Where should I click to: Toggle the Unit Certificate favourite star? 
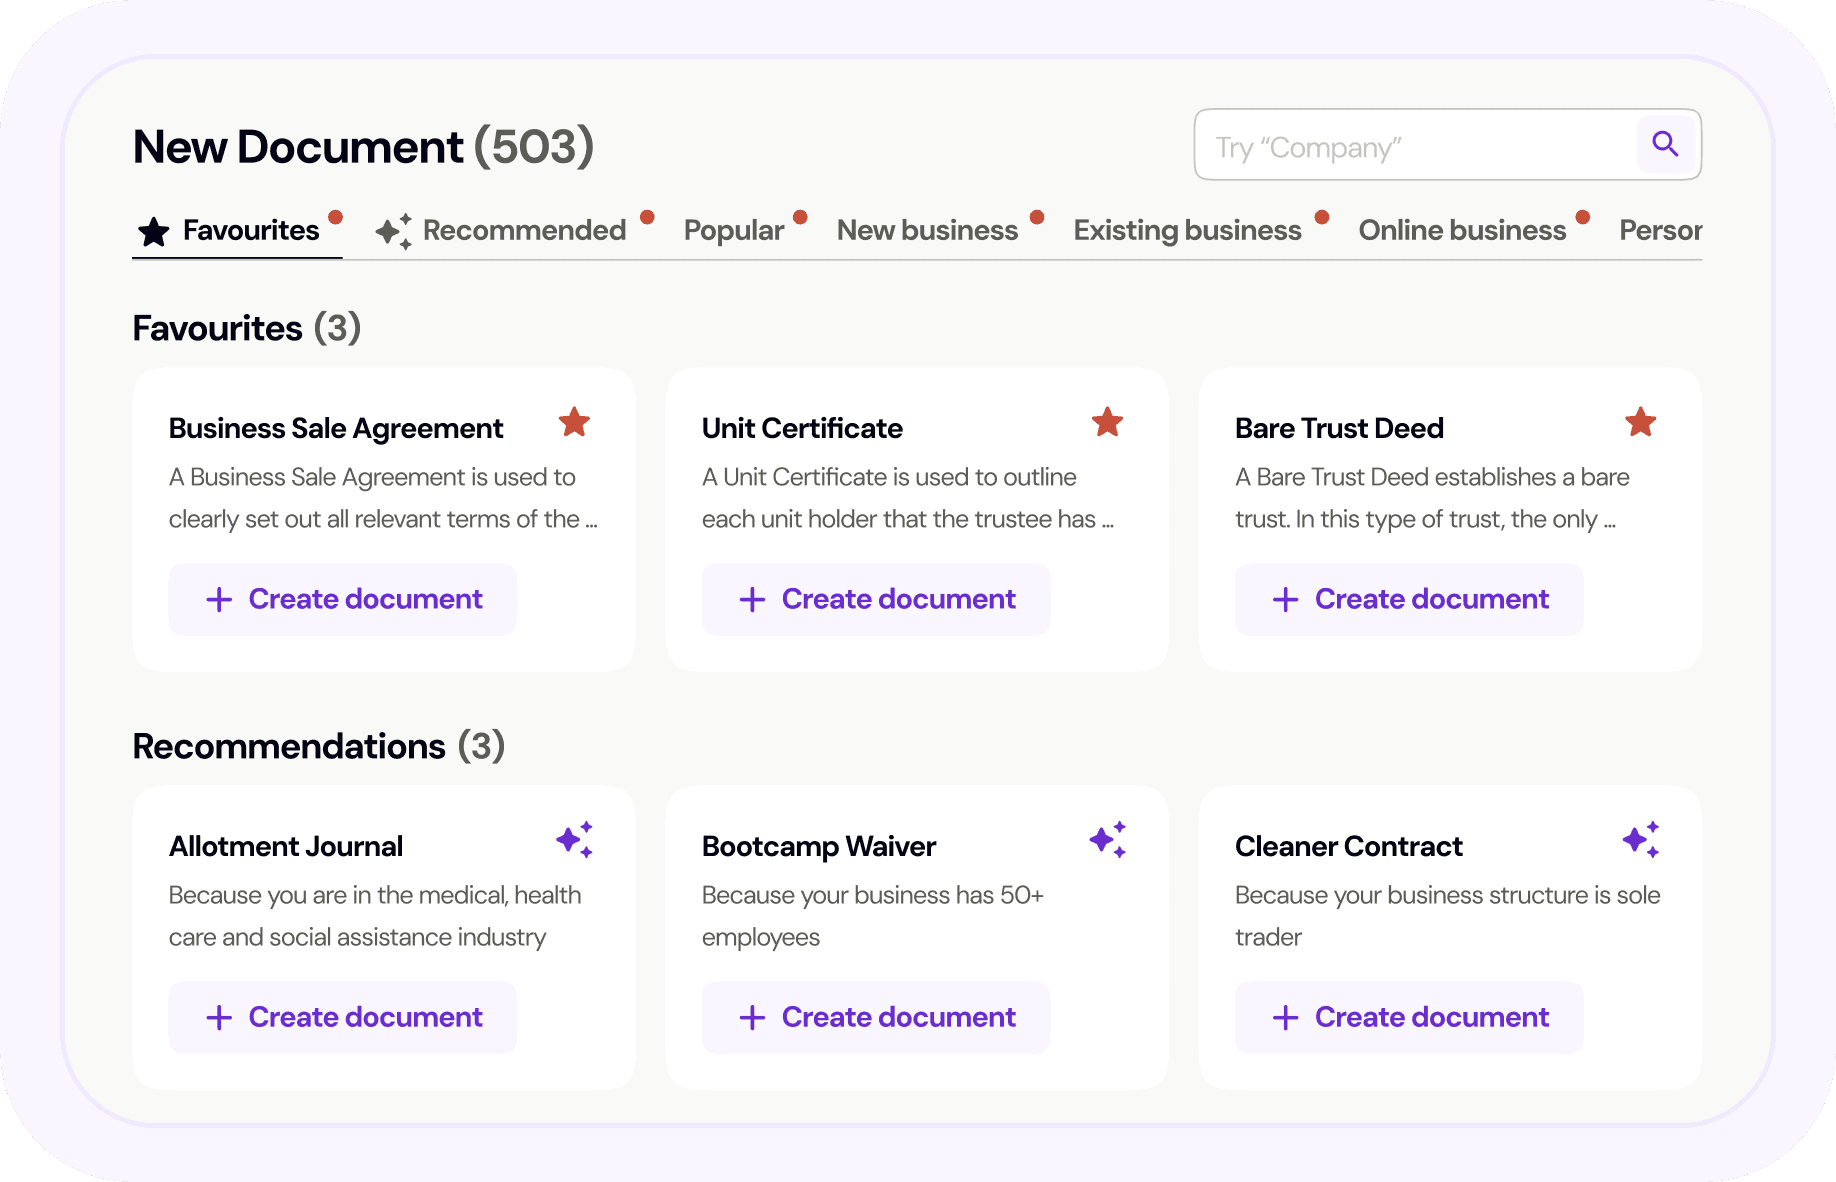coord(1107,423)
